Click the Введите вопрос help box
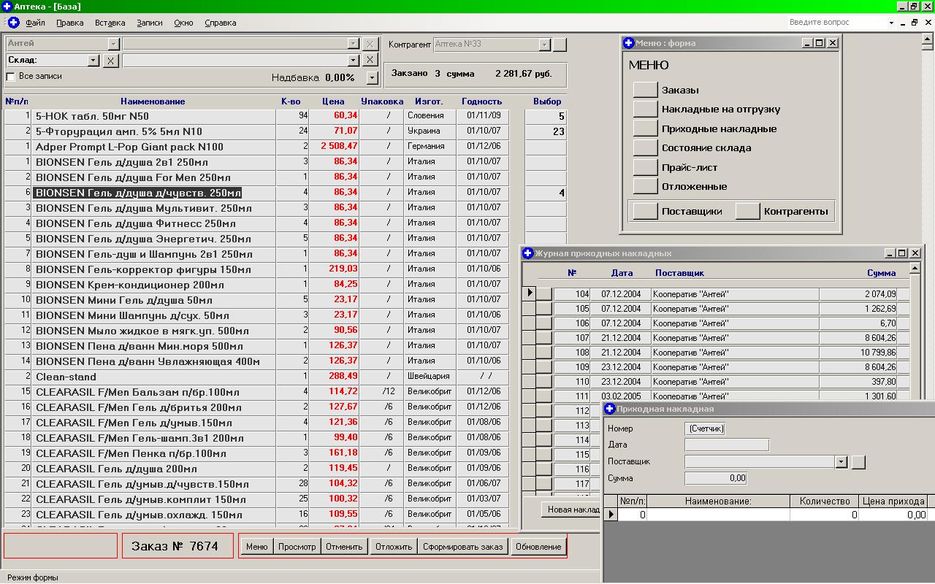The width and height of the screenshot is (935, 584). click(836, 23)
